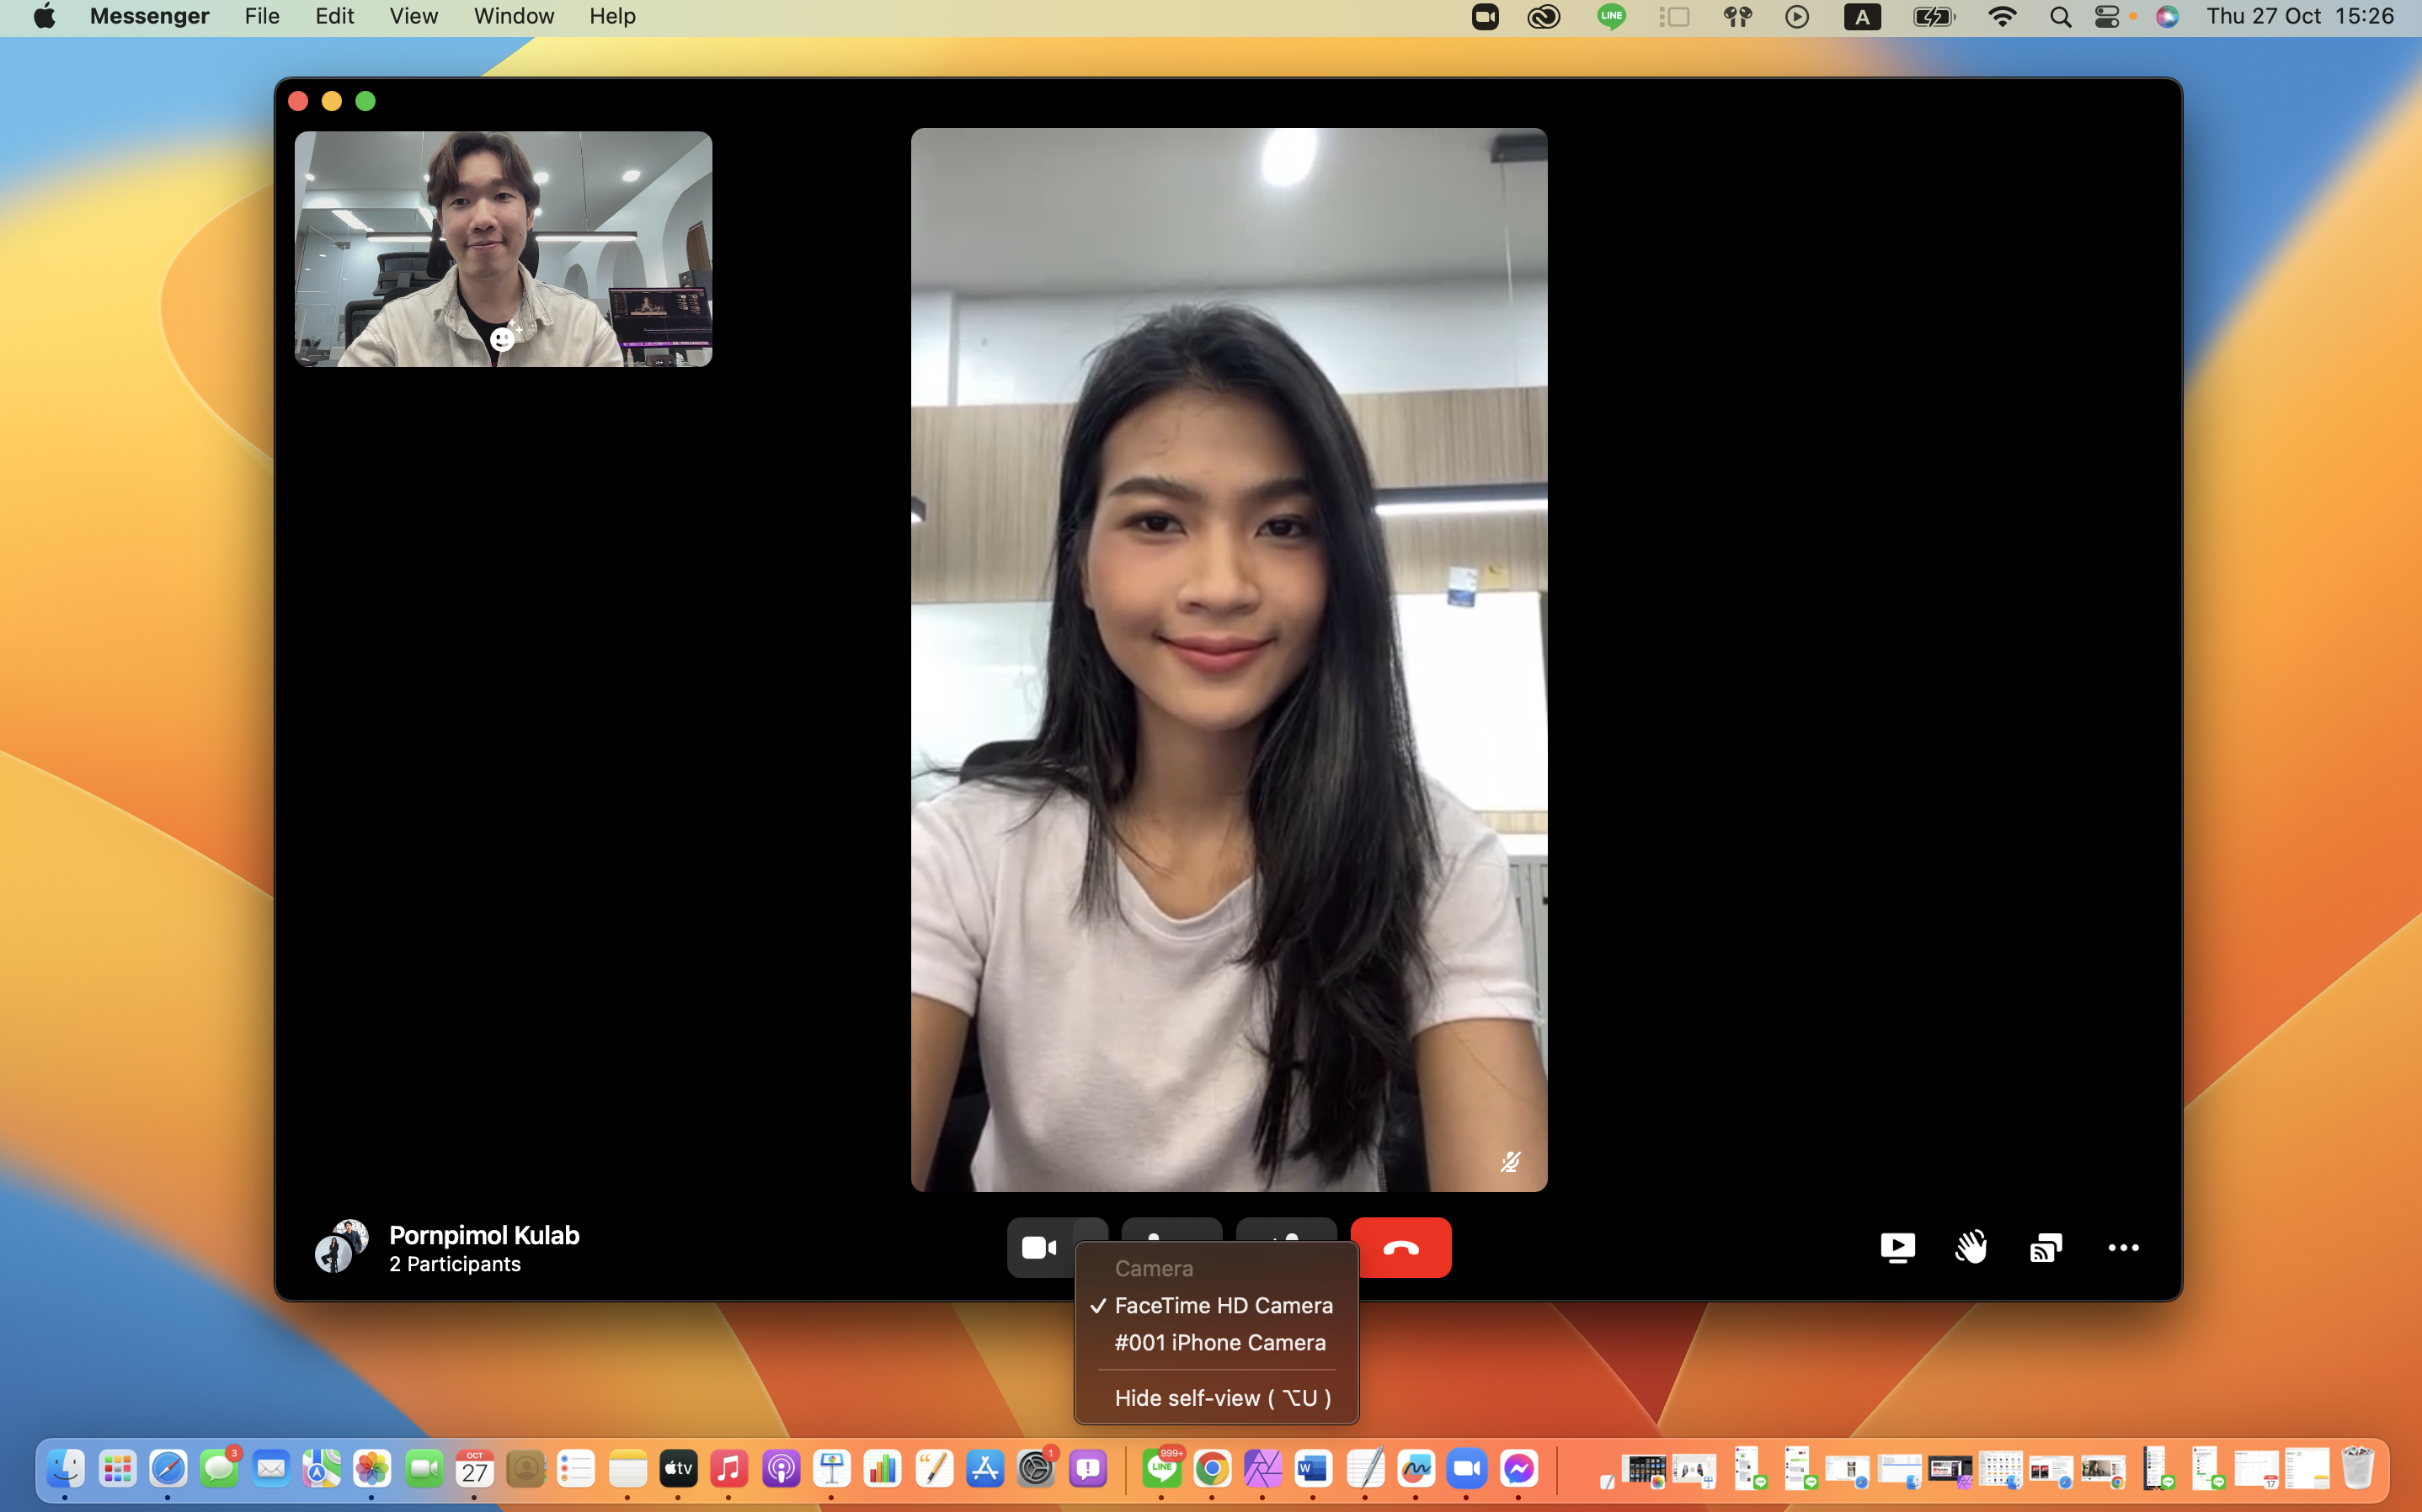End the call with red hang-up button
The height and width of the screenshot is (1512, 2422).
(x=1400, y=1247)
